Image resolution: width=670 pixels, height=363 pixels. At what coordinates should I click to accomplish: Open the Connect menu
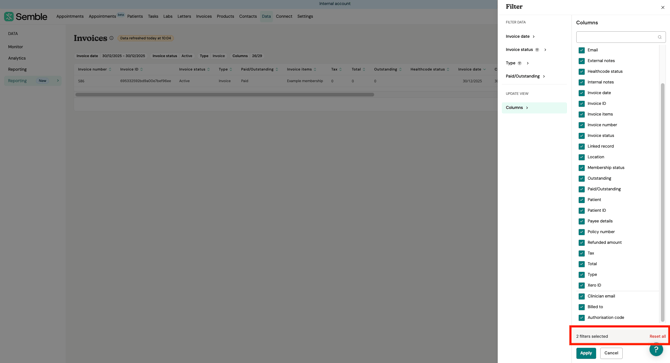point(284,16)
